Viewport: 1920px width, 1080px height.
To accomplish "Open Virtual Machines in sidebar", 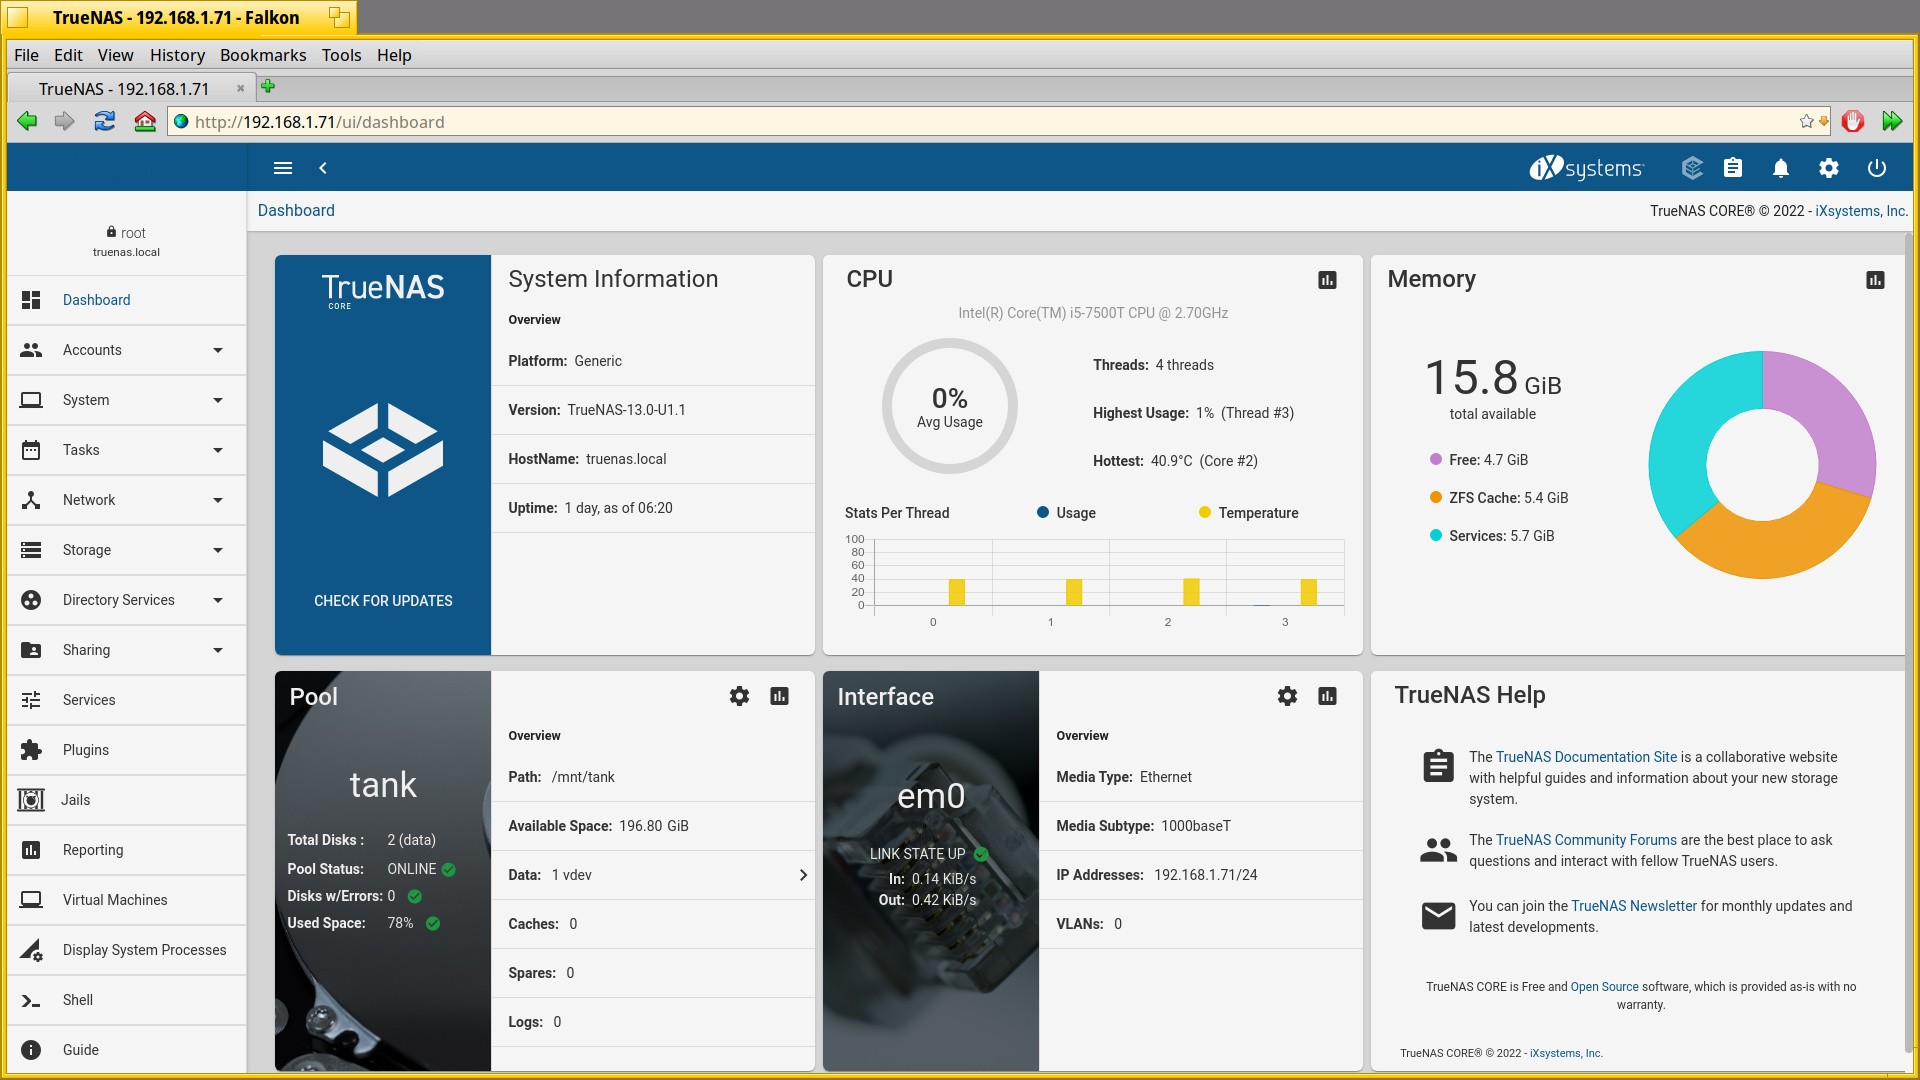I will pyautogui.click(x=127, y=900).
